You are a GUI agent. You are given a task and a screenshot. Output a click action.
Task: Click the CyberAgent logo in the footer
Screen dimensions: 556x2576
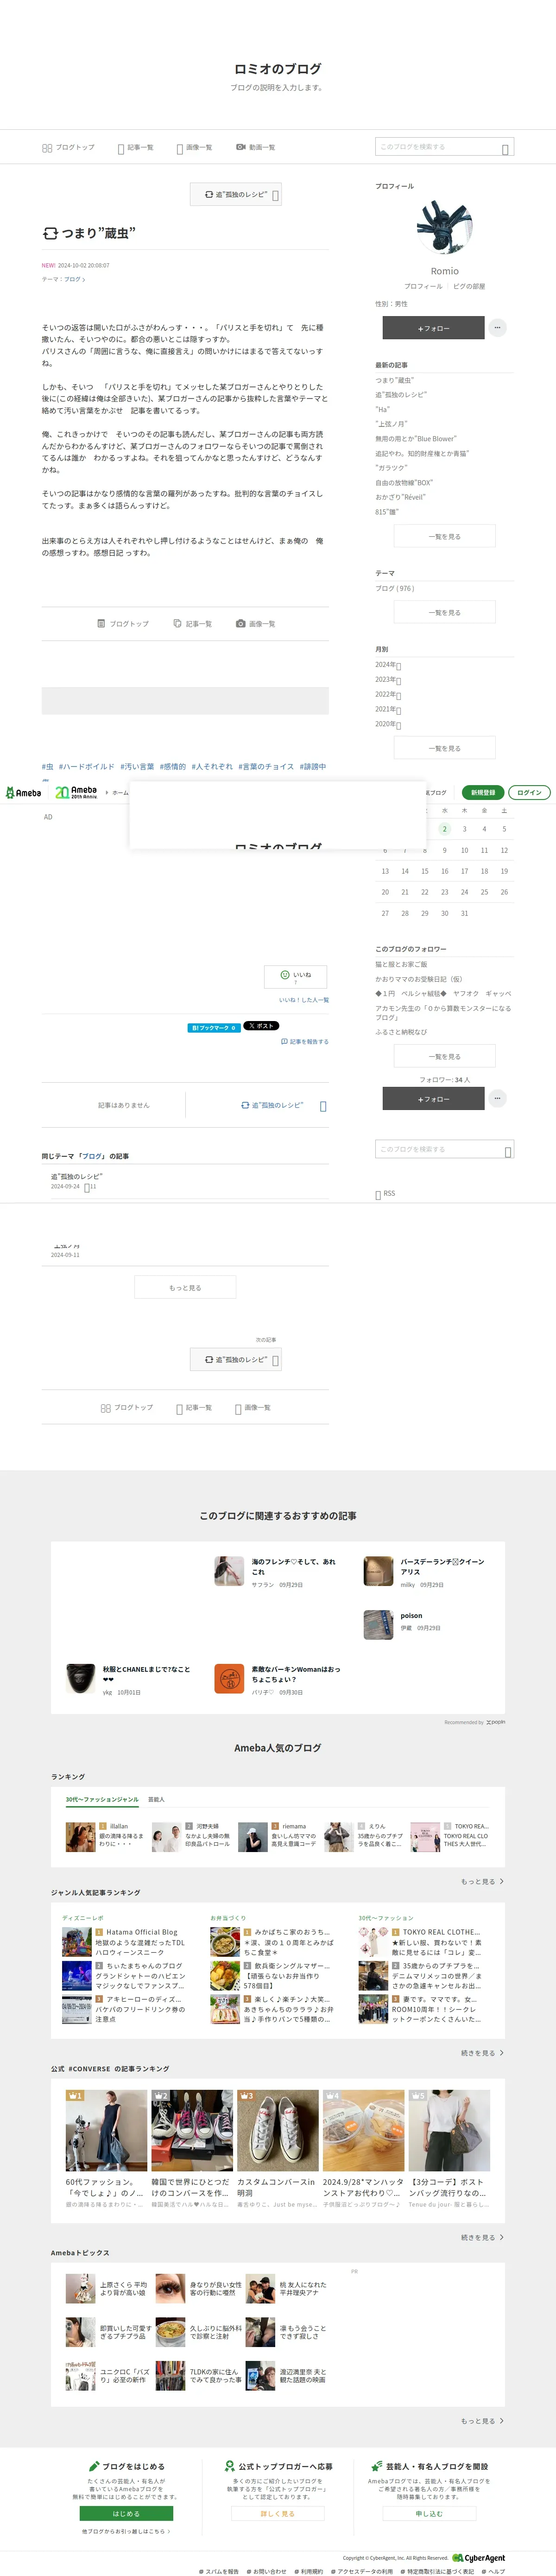coord(478,2558)
